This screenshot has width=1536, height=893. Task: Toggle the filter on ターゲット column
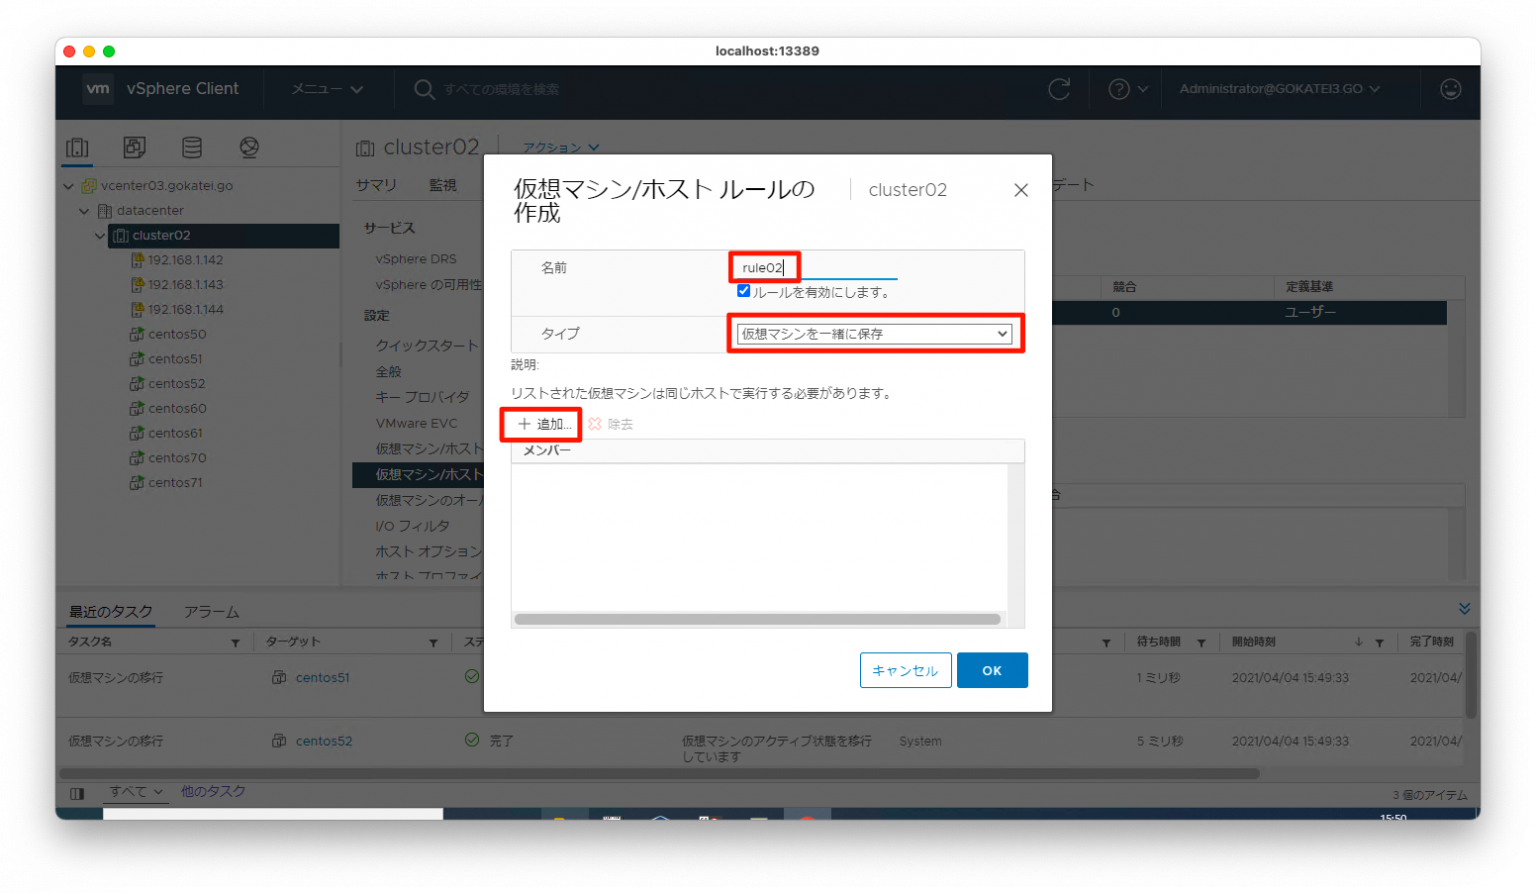click(x=433, y=641)
